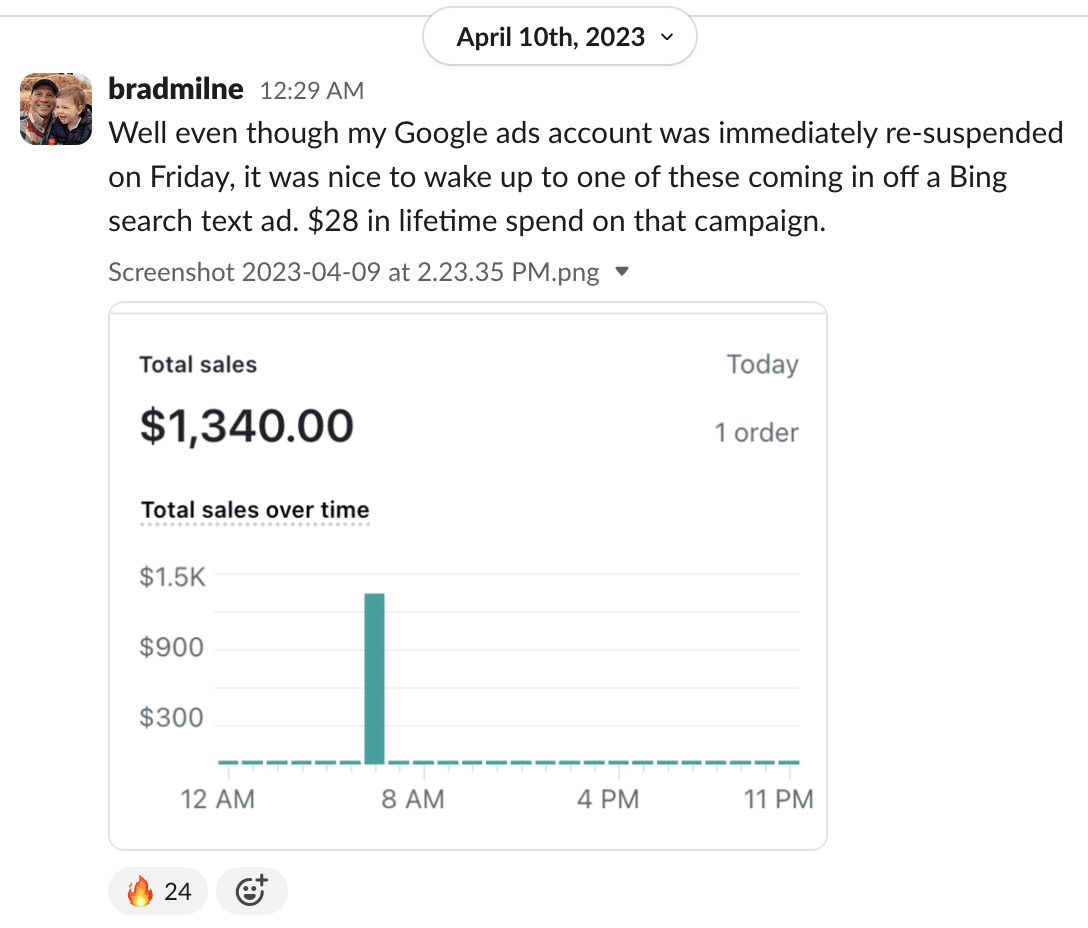
Task: Click bradmilne's profile avatar
Action: [x=56, y=109]
